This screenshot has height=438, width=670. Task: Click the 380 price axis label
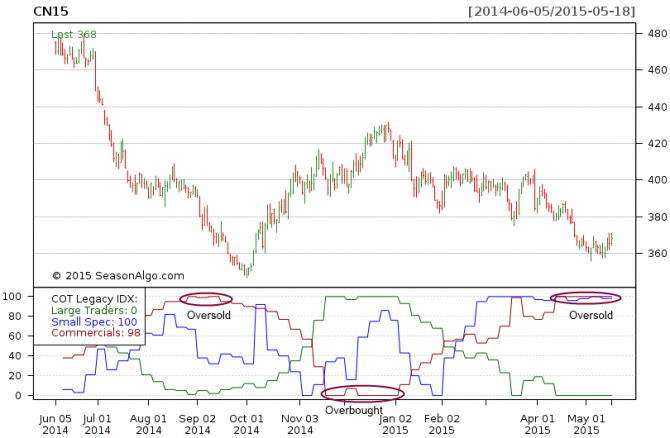[656, 217]
